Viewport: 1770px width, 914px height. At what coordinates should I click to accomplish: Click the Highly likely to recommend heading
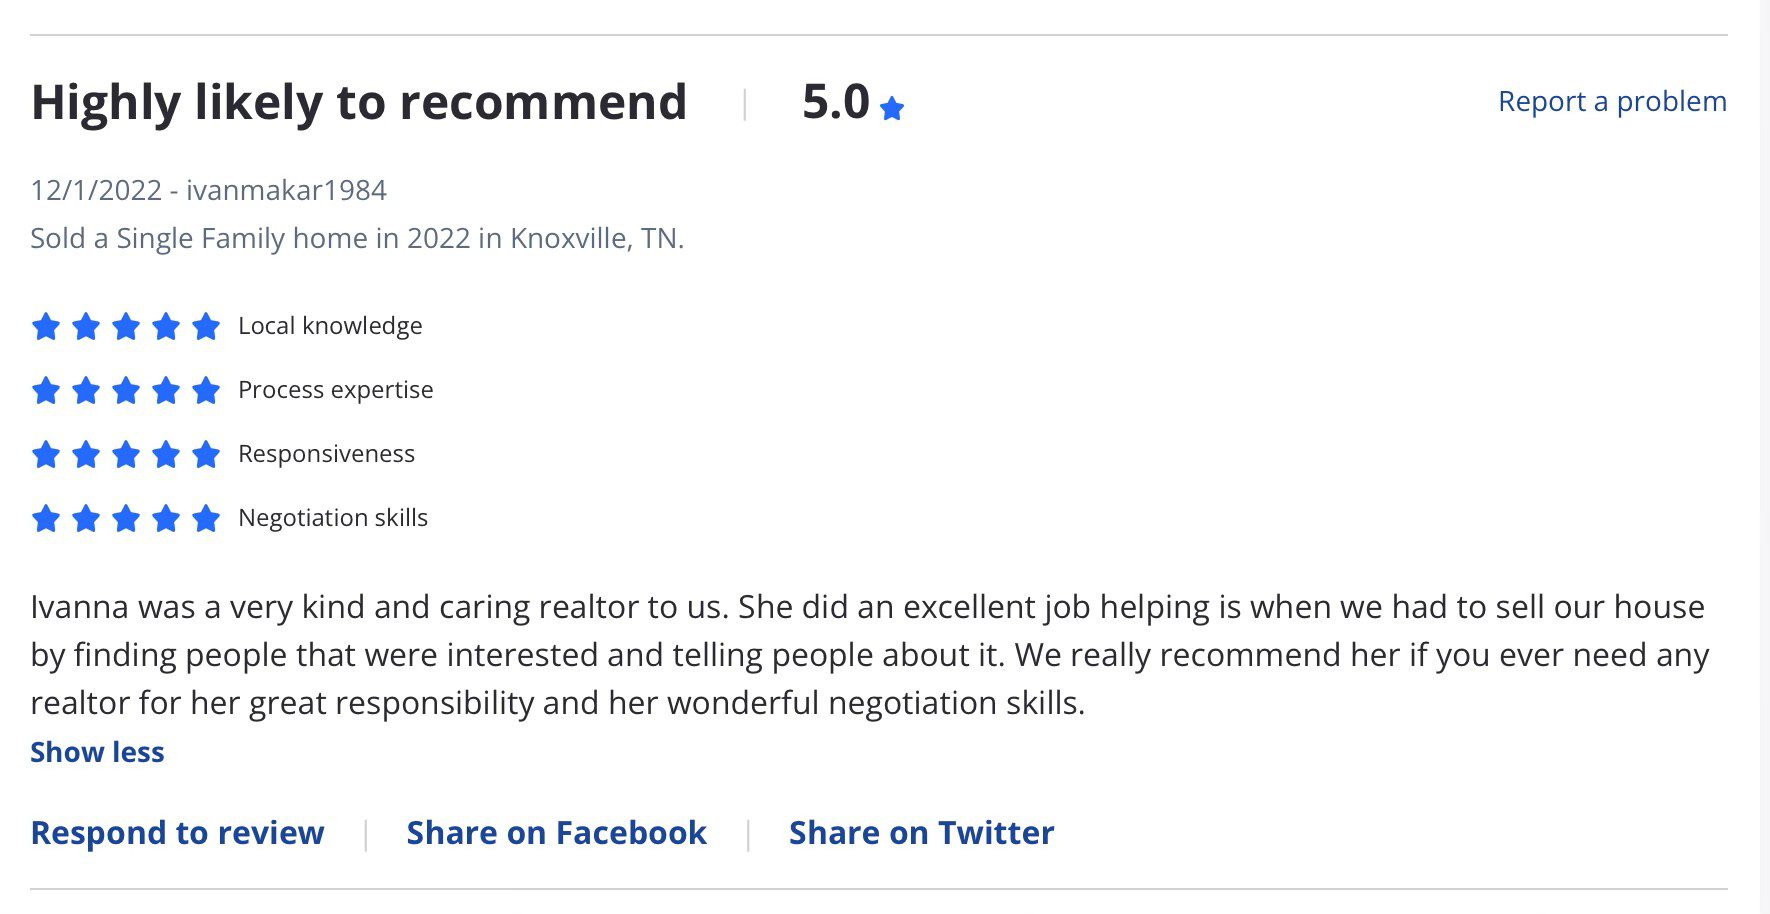point(359,103)
